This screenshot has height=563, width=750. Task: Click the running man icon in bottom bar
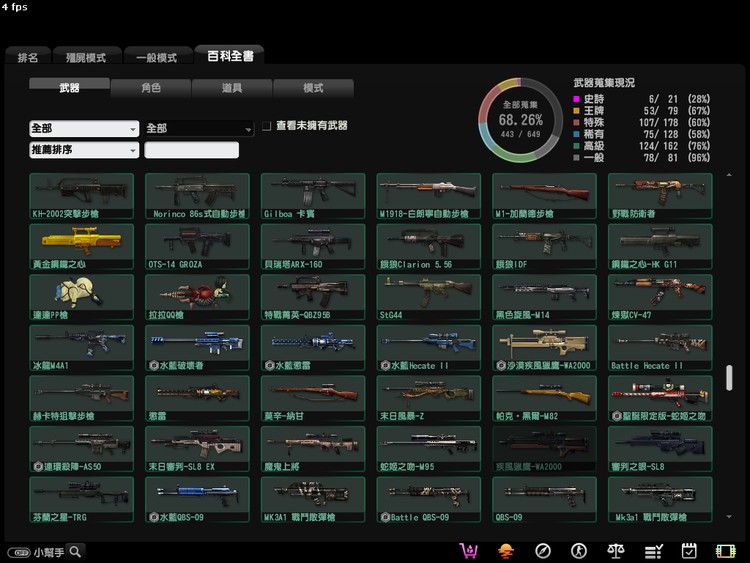tap(579, 551)
